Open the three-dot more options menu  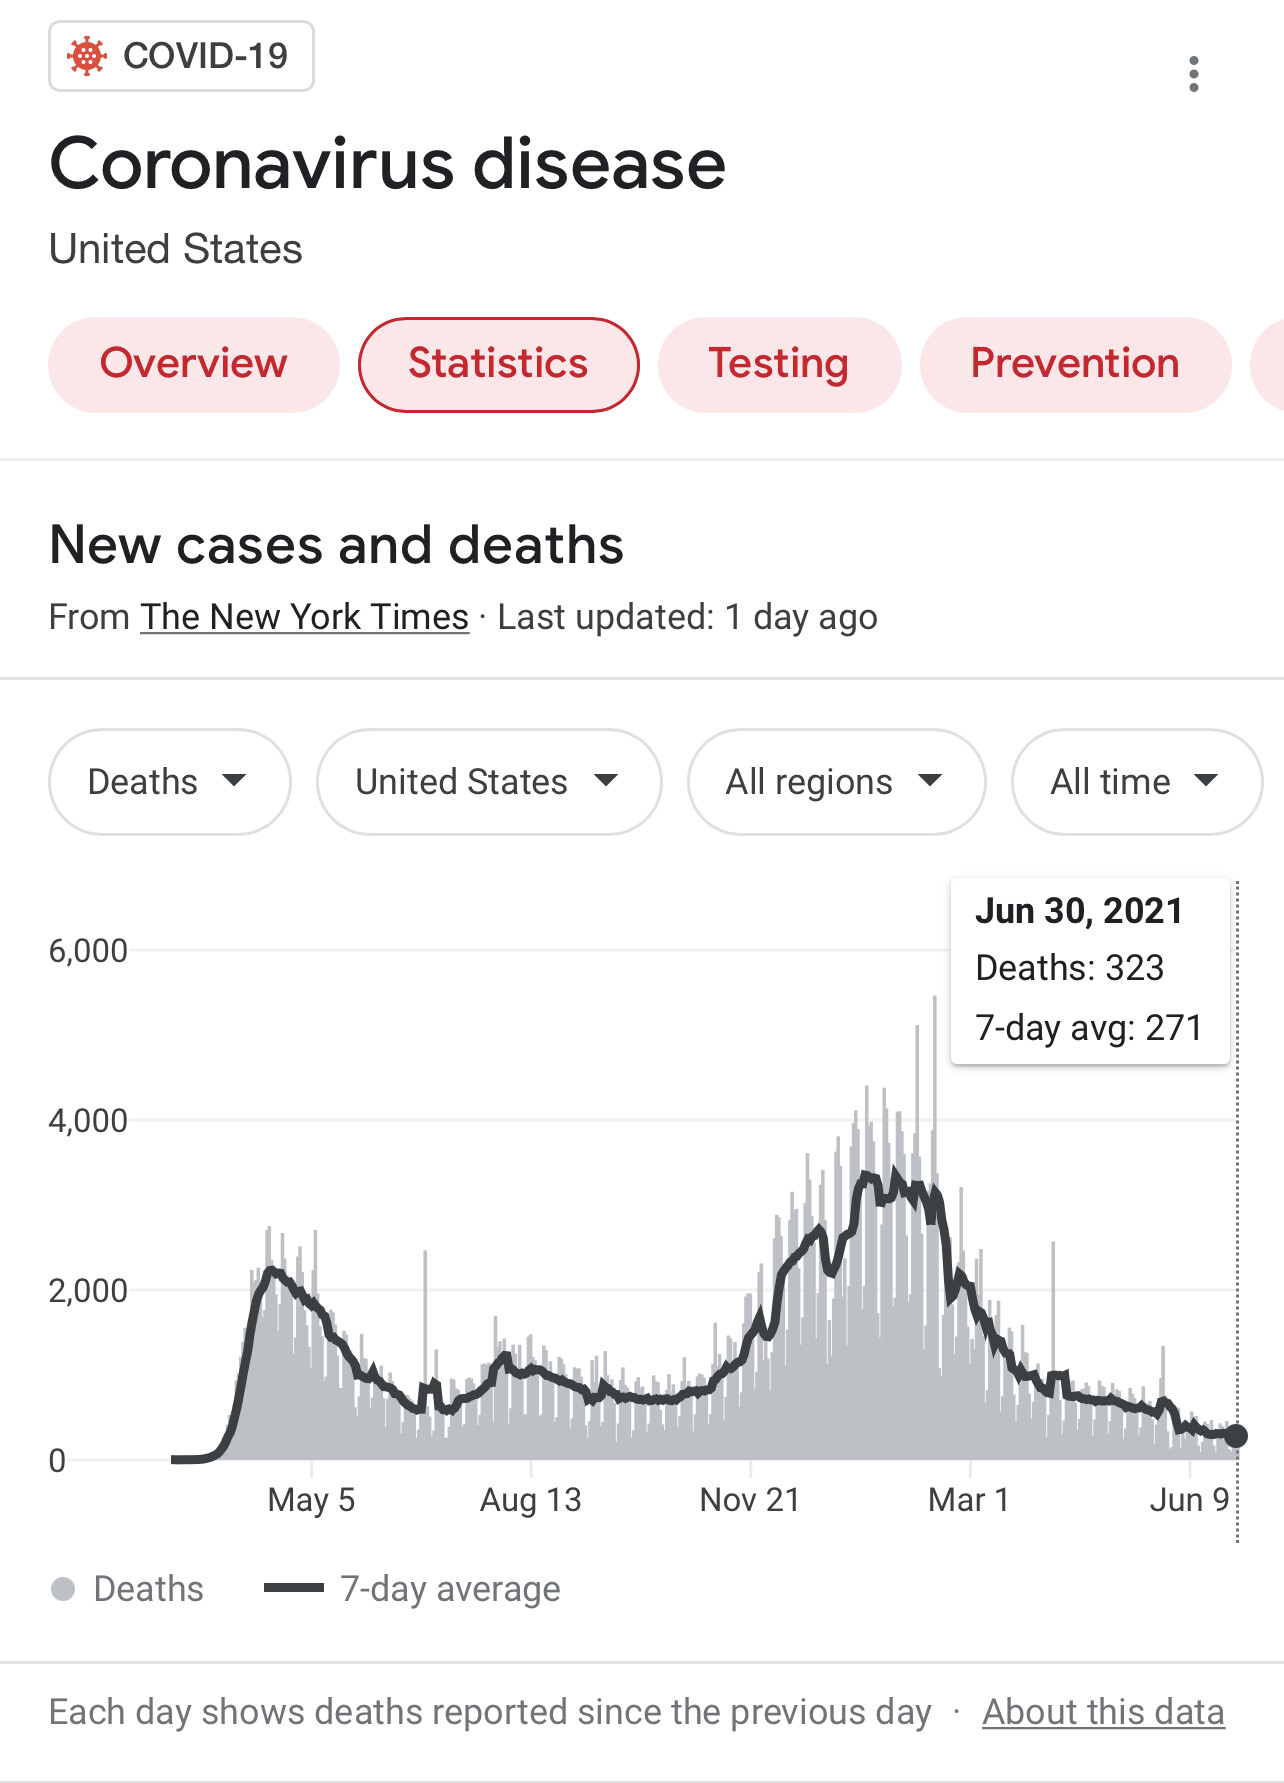tap(1193, 74)
